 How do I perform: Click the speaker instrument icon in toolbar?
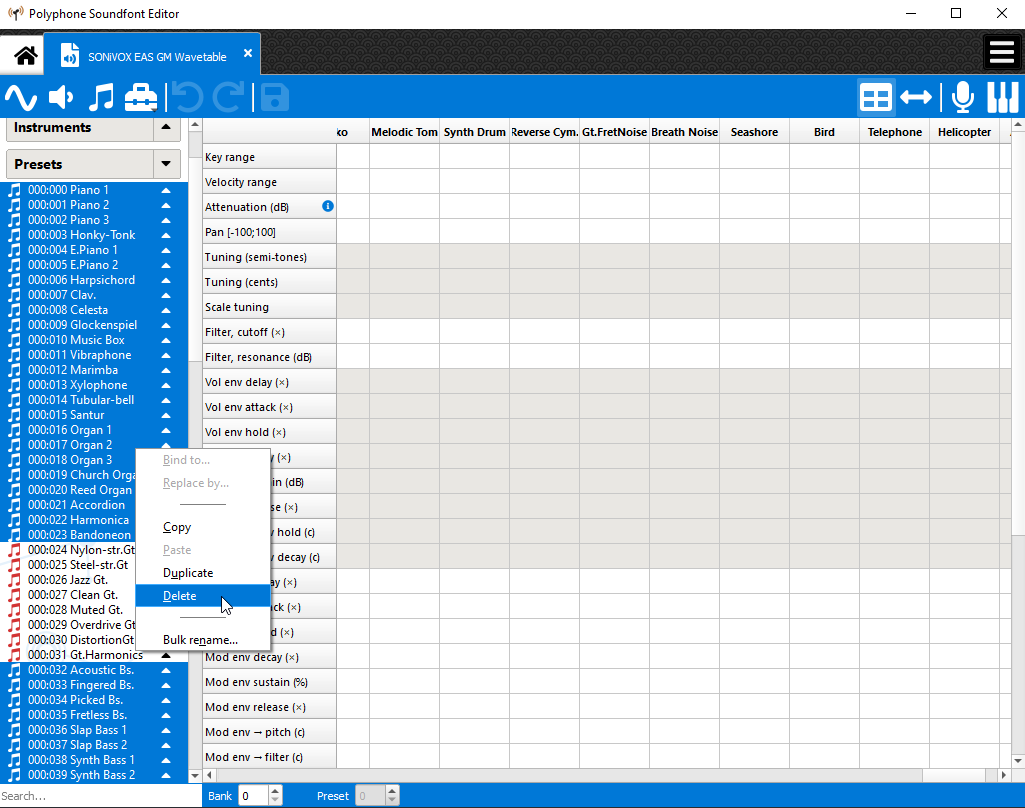coord(61,97)
